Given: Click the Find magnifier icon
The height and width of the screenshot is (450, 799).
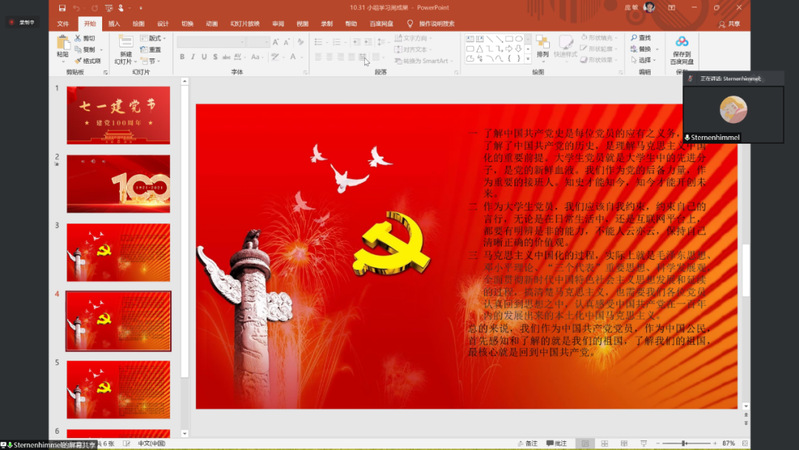Looking at the screenshot, I should (x=633, y=38).
